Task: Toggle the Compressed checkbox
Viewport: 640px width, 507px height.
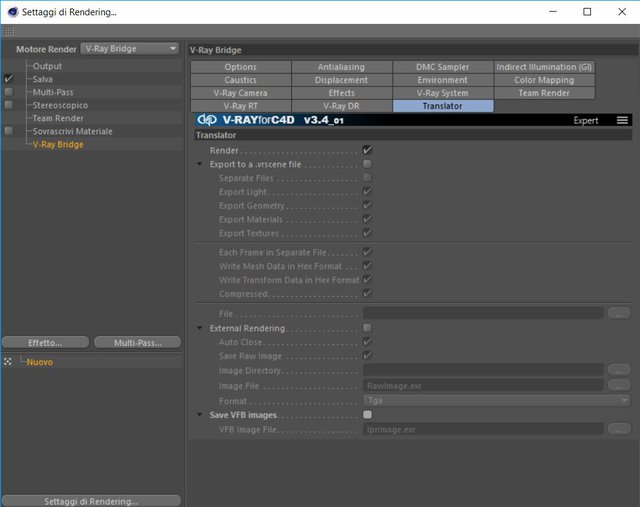Action: (x=367, y=293)
